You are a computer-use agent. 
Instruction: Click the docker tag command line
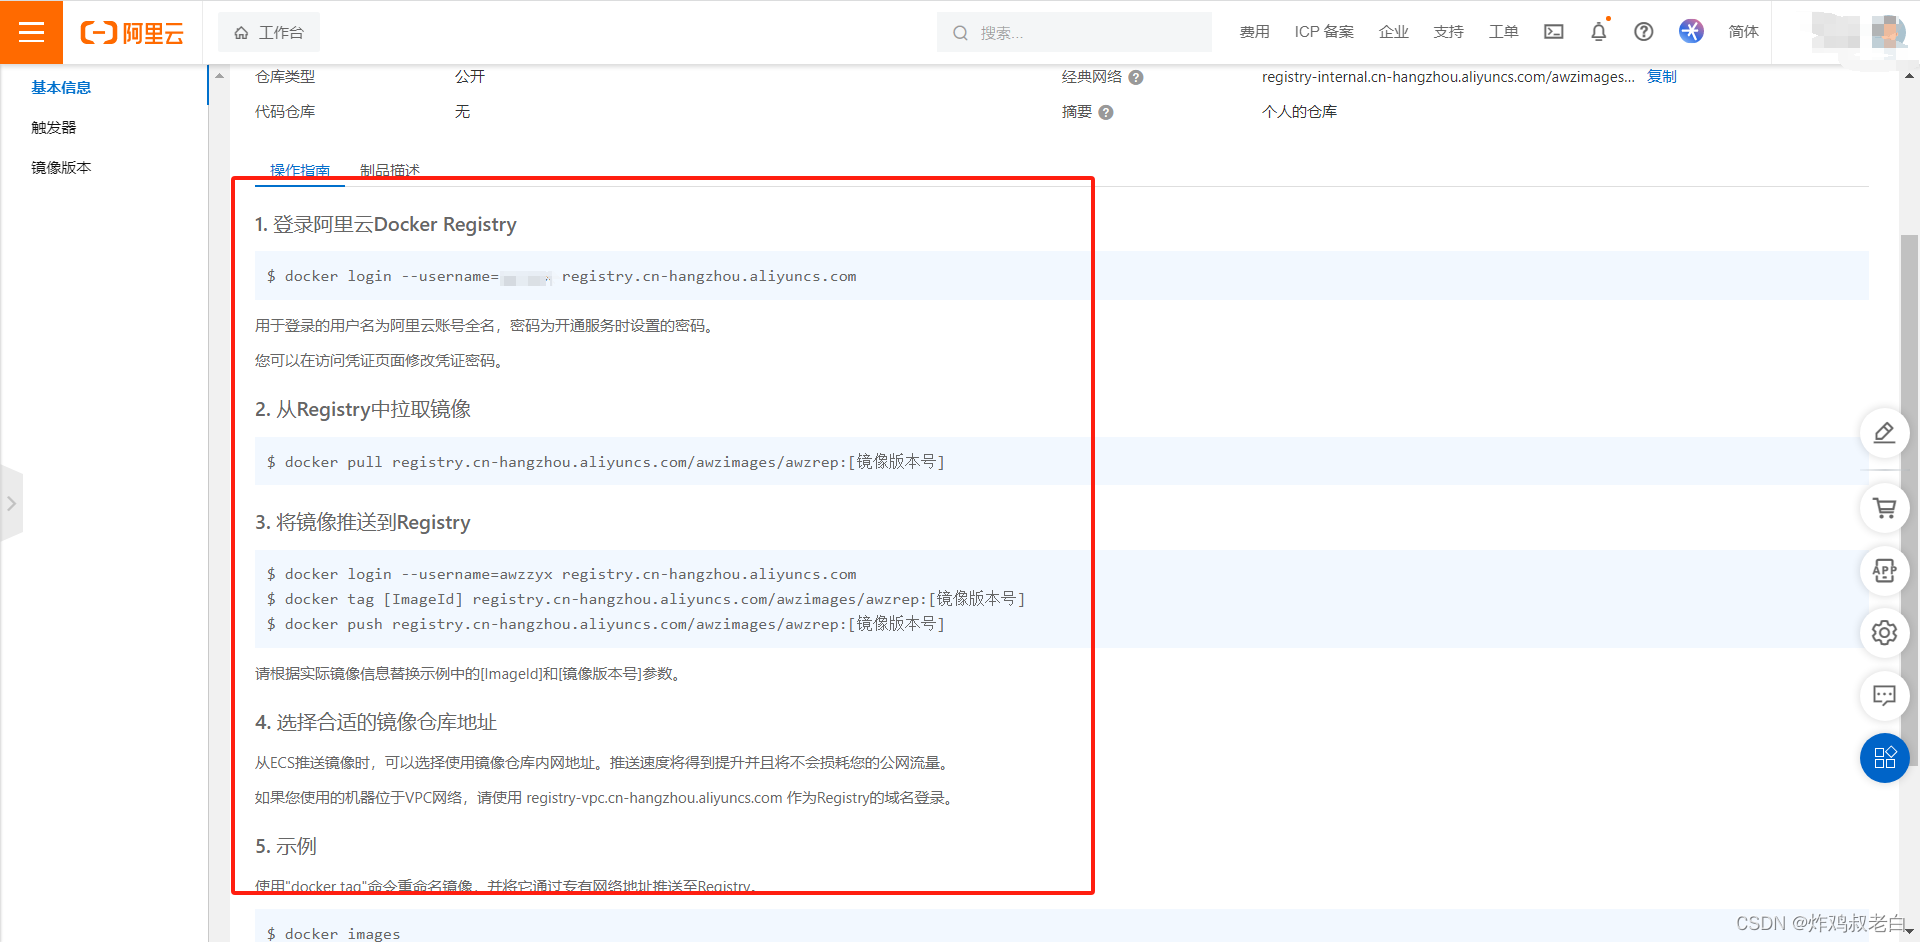[646, 599]
